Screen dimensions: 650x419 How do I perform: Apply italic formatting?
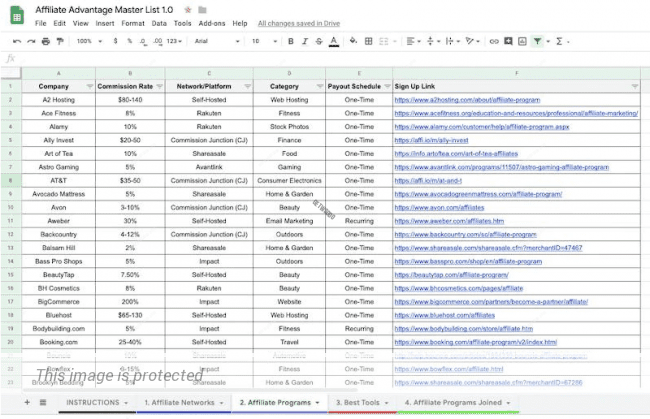305,41
